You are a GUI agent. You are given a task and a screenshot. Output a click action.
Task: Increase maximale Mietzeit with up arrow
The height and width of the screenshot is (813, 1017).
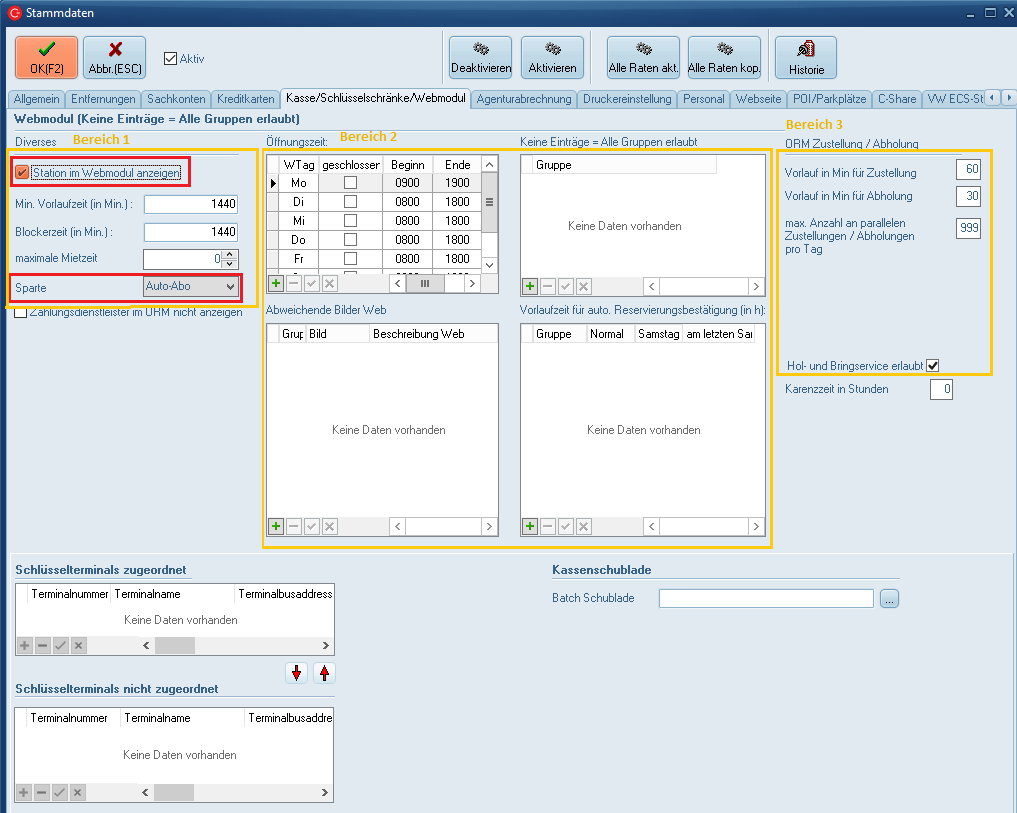pyautogui.click(x=230, y=255)
